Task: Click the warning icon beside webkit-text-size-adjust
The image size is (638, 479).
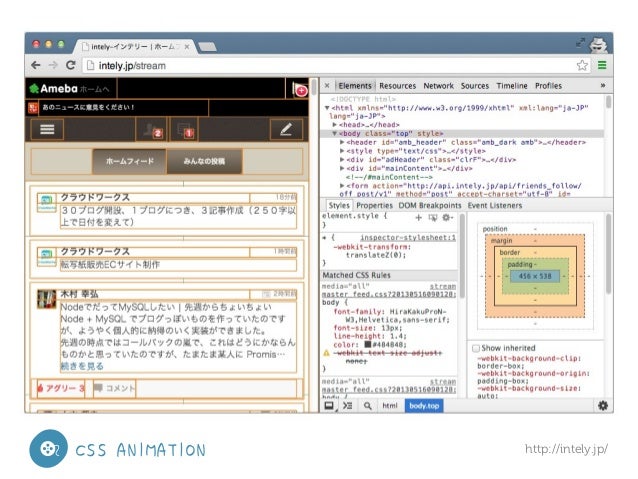Action: 326,353
